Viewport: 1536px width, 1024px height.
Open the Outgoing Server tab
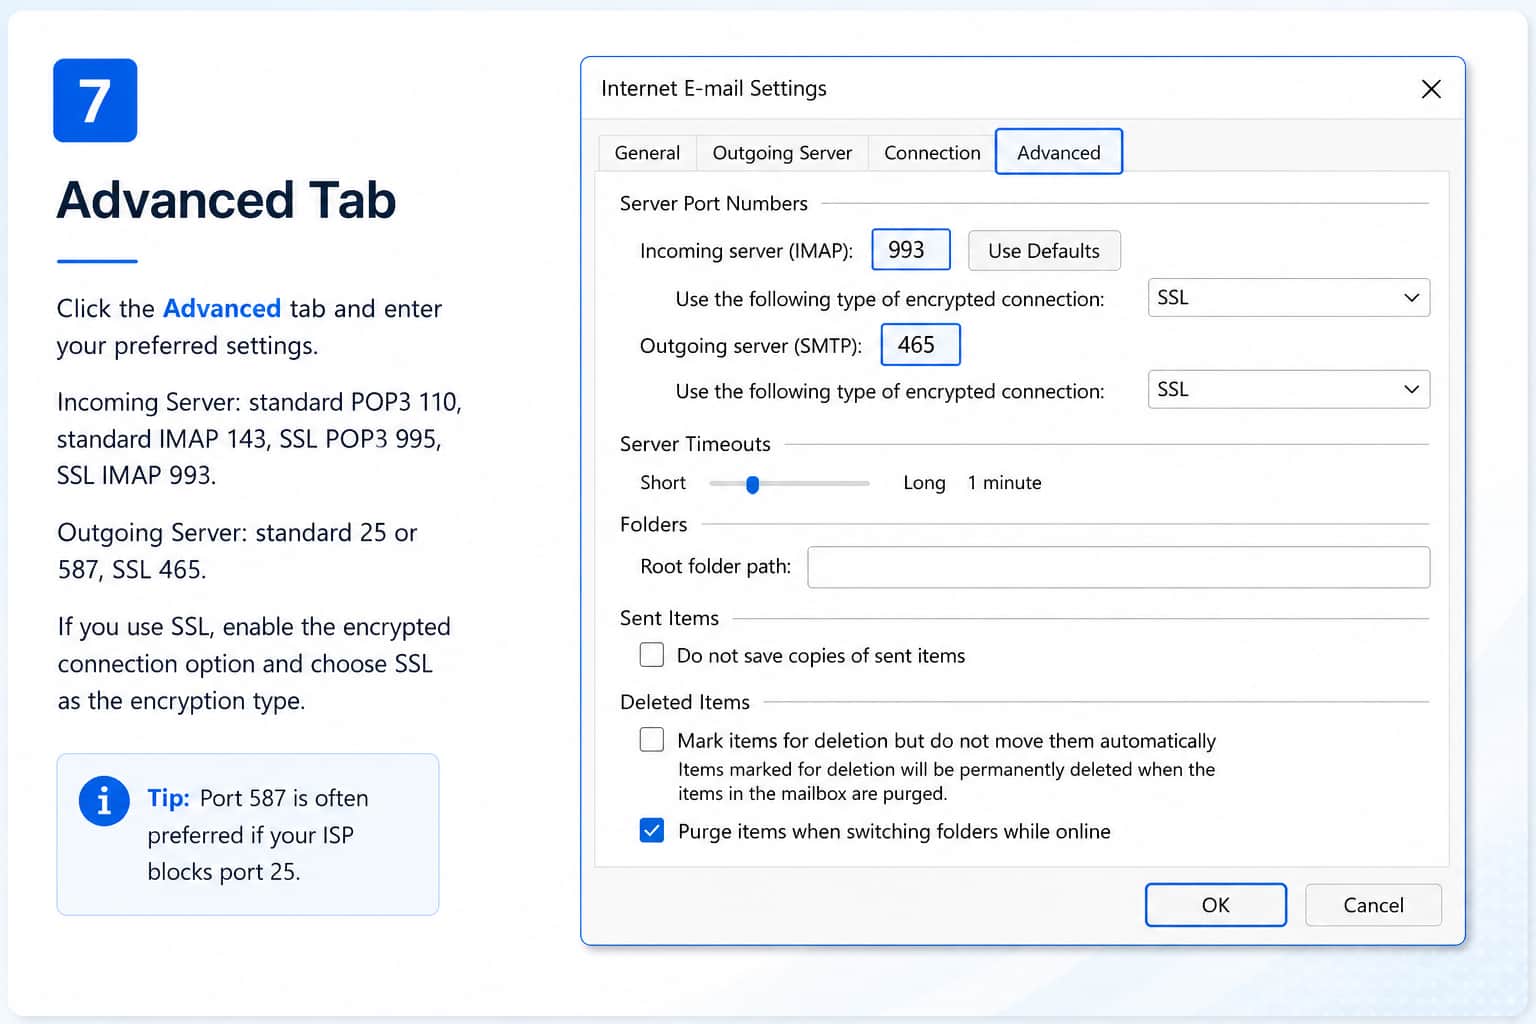[x=782, y=153]
